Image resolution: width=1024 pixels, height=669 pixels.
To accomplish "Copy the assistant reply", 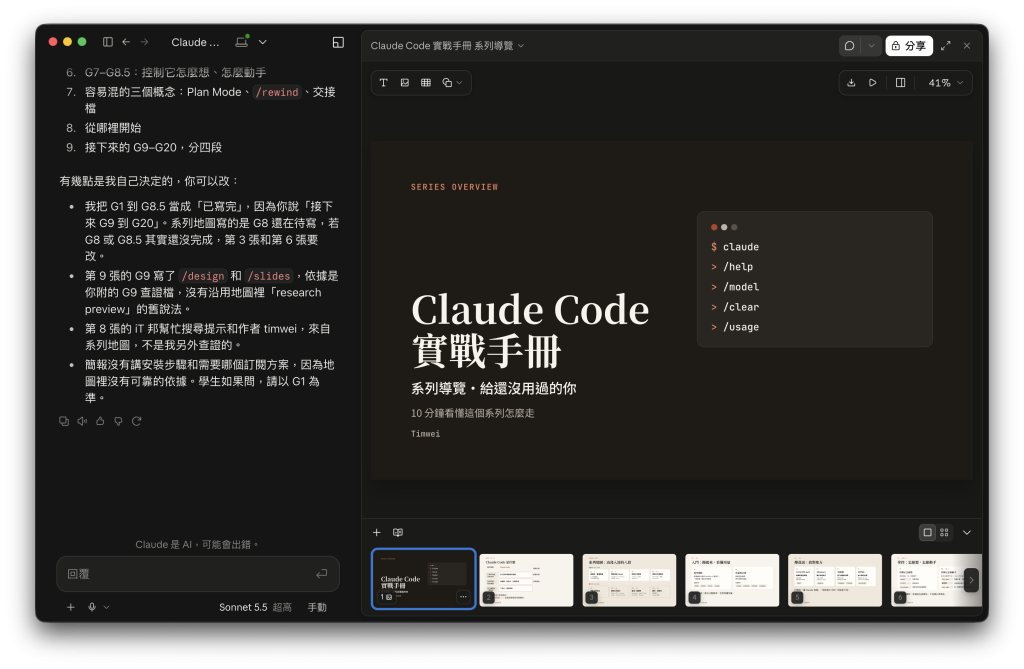I will (x=64, y=421).
